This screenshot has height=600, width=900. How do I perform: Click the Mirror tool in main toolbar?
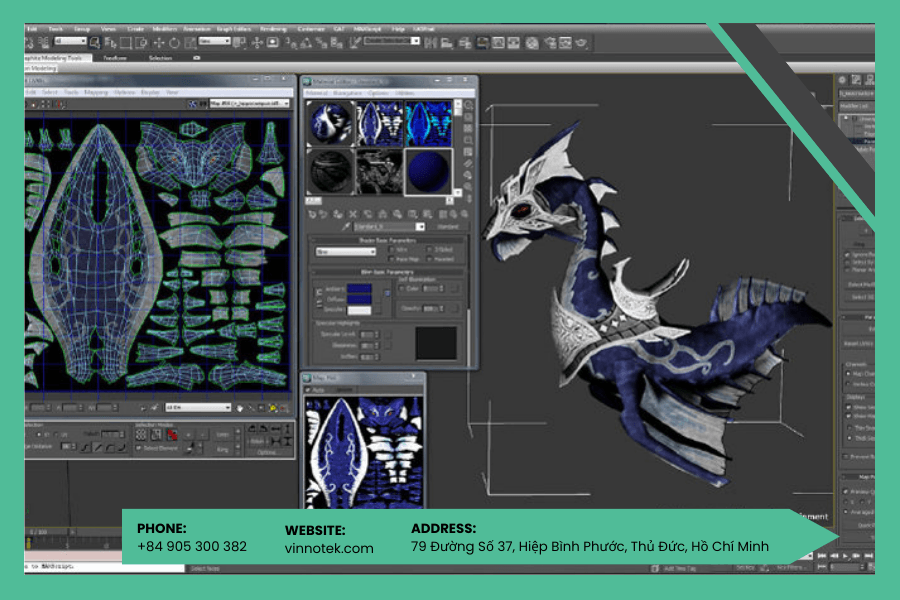tap(430, 42)
